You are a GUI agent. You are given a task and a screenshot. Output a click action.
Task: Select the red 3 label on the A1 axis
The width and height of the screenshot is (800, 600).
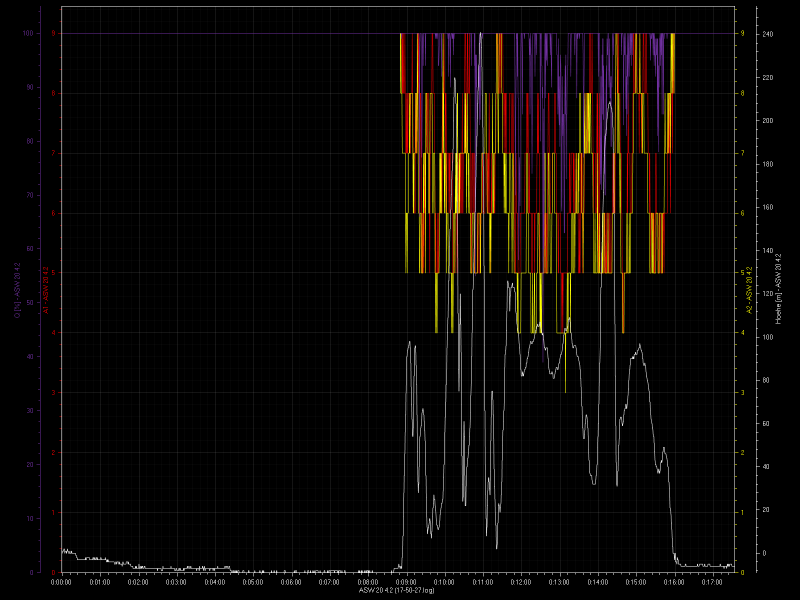[x=53, y=393]
